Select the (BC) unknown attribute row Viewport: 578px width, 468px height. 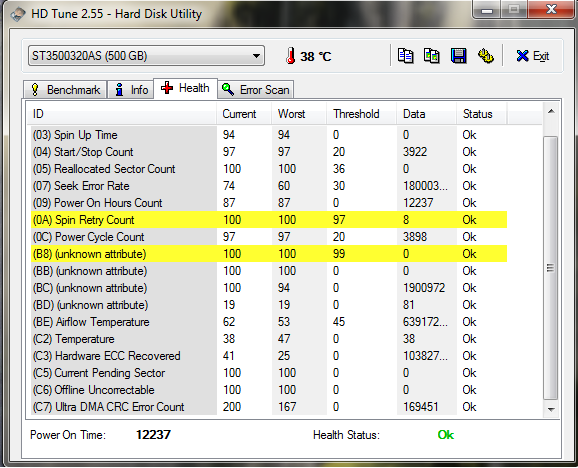click(x=269, y=288)
